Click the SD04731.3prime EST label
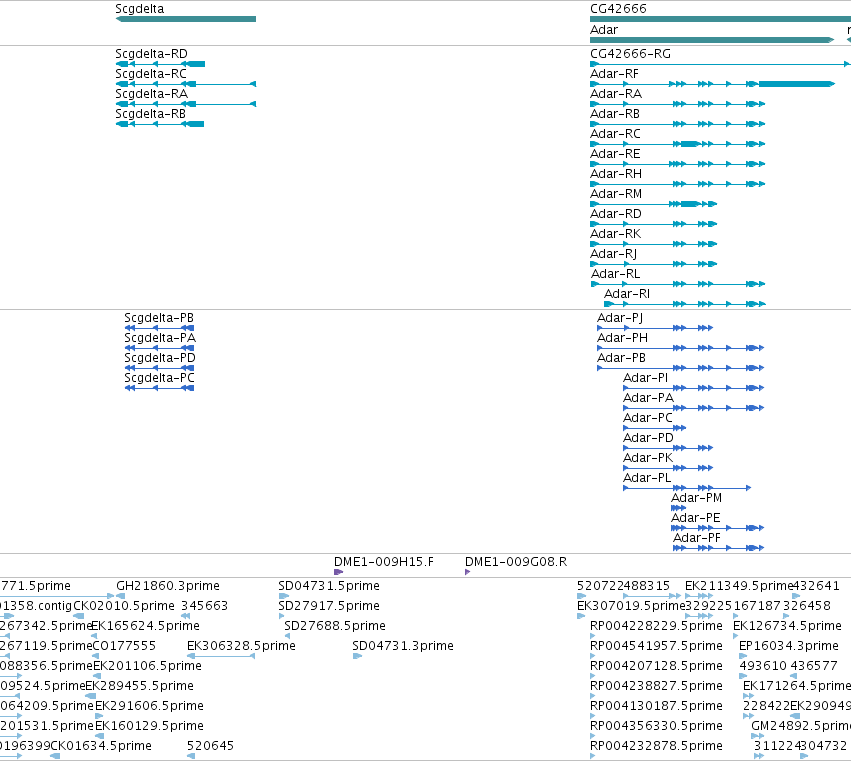Viewport: 851px width, 761px height. (x=403, y=646)
